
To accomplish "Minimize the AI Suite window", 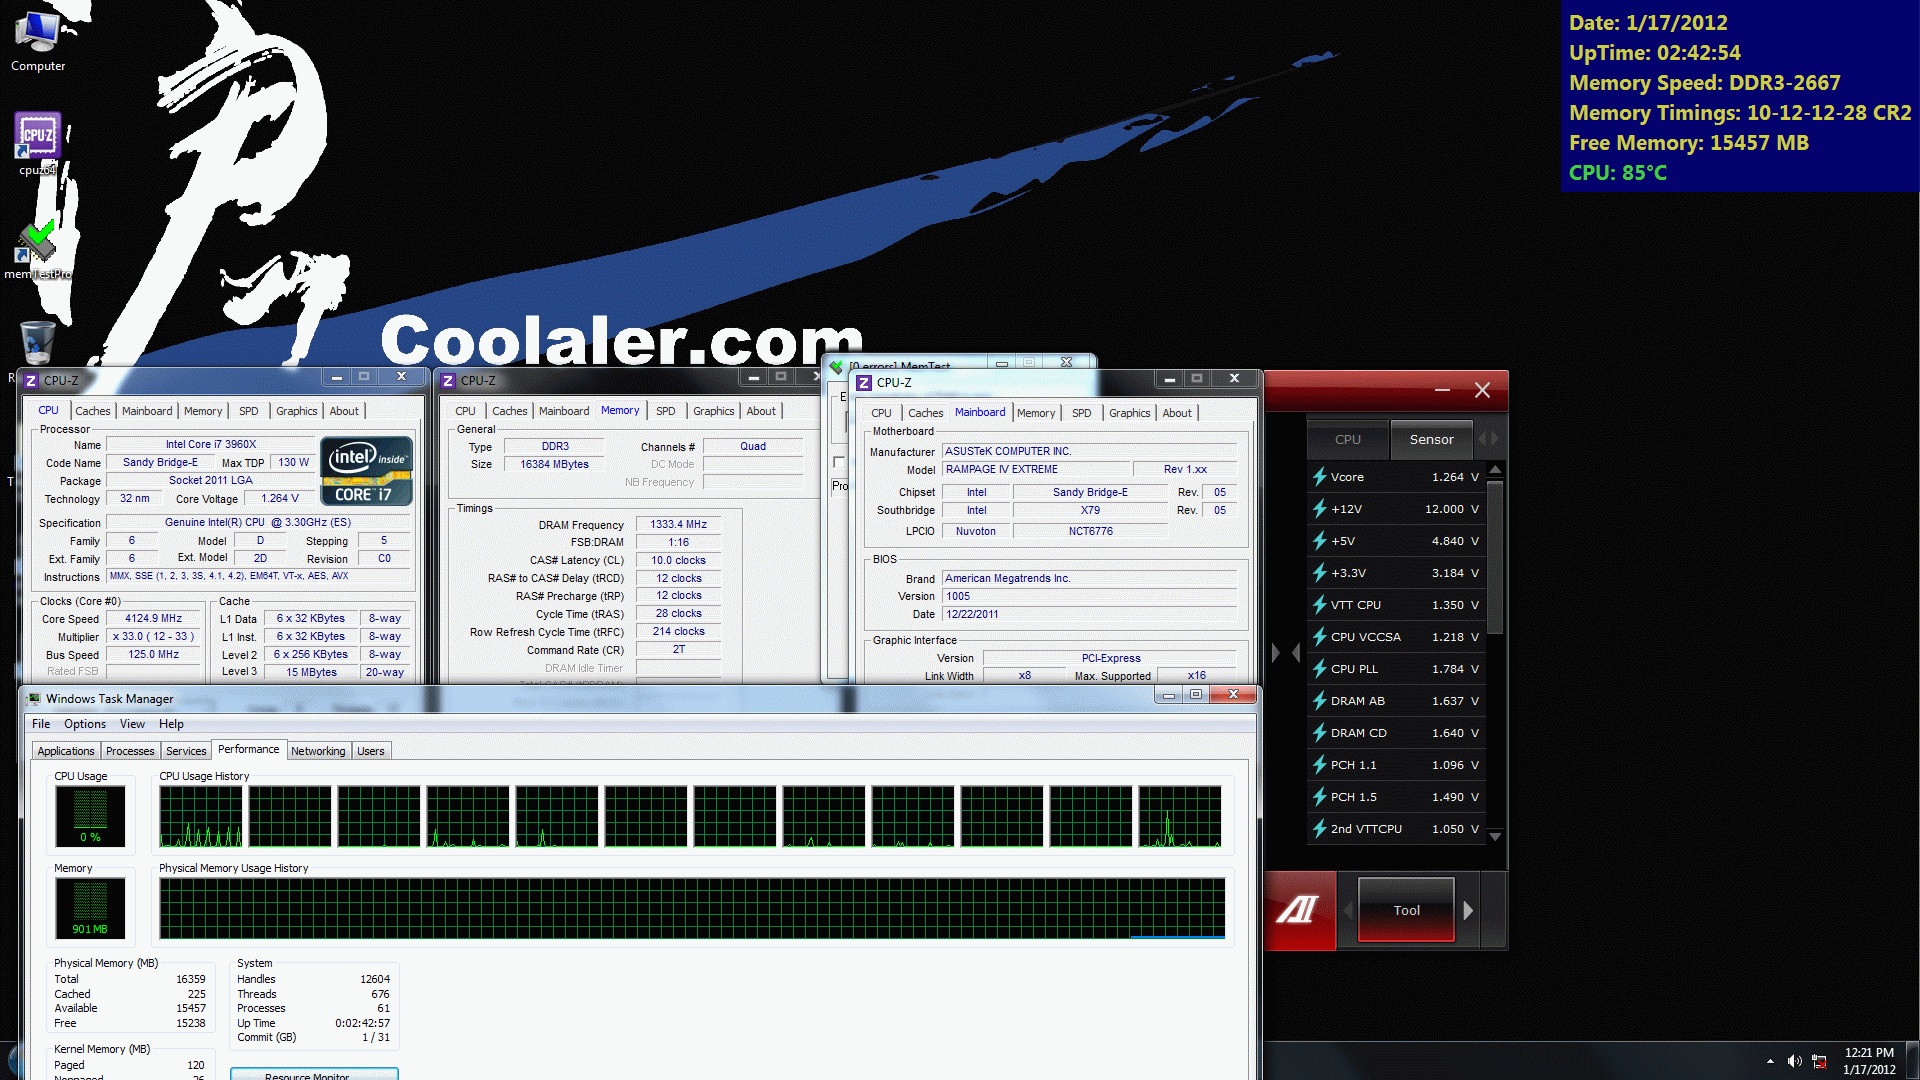I will [1442, 390].
